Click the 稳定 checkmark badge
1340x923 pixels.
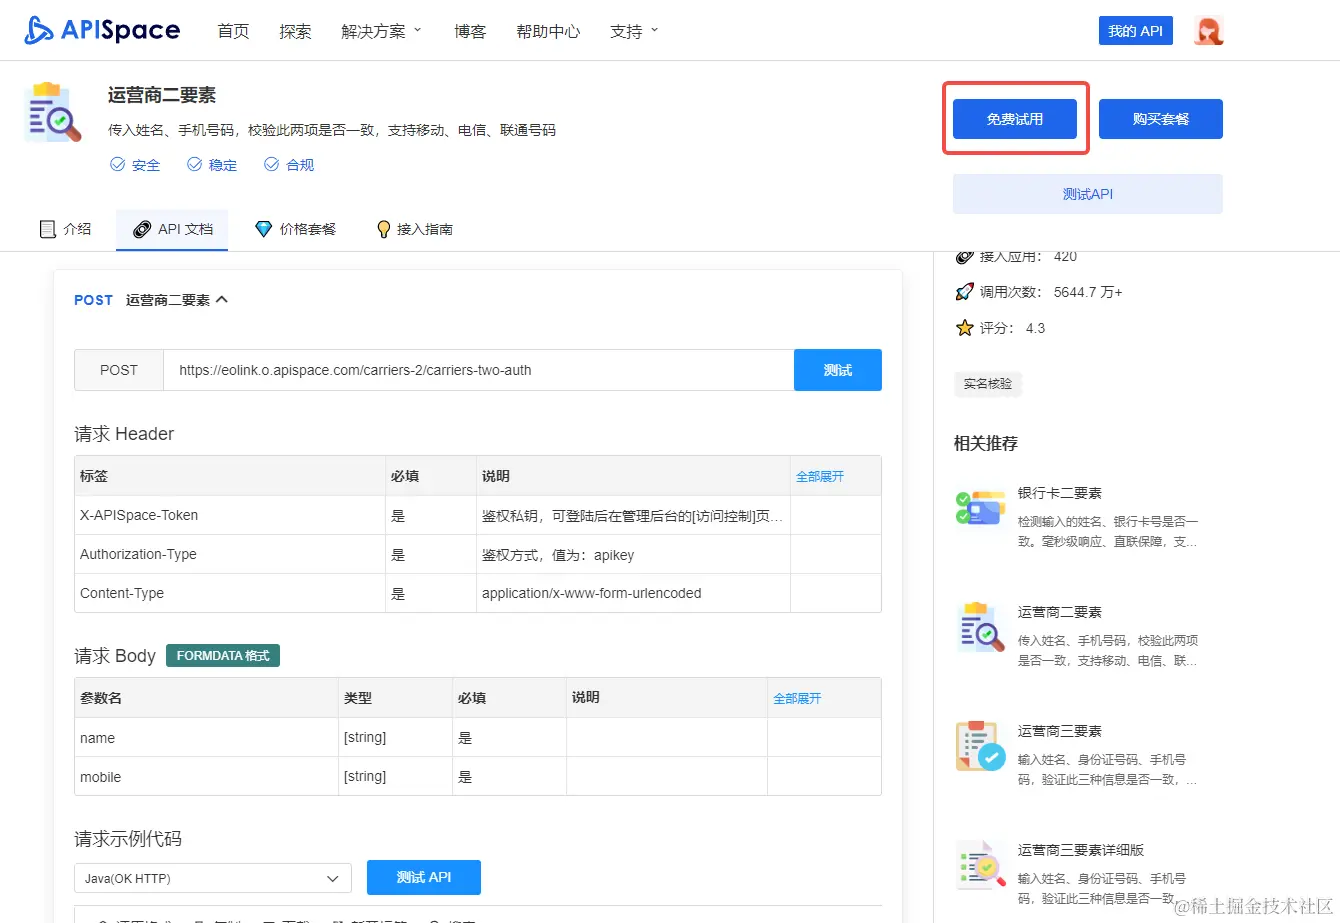212,165
